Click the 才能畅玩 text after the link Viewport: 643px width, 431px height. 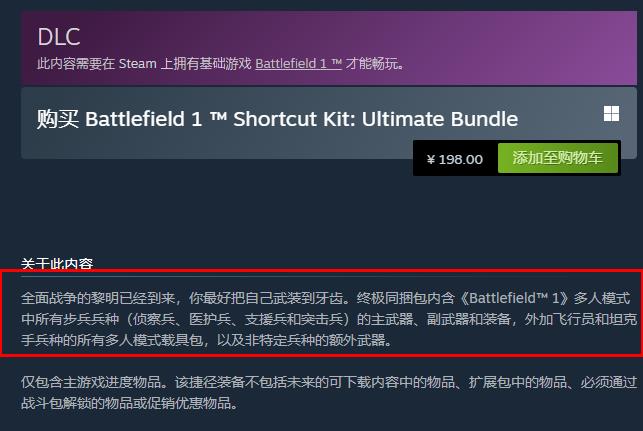click(374, 64)
